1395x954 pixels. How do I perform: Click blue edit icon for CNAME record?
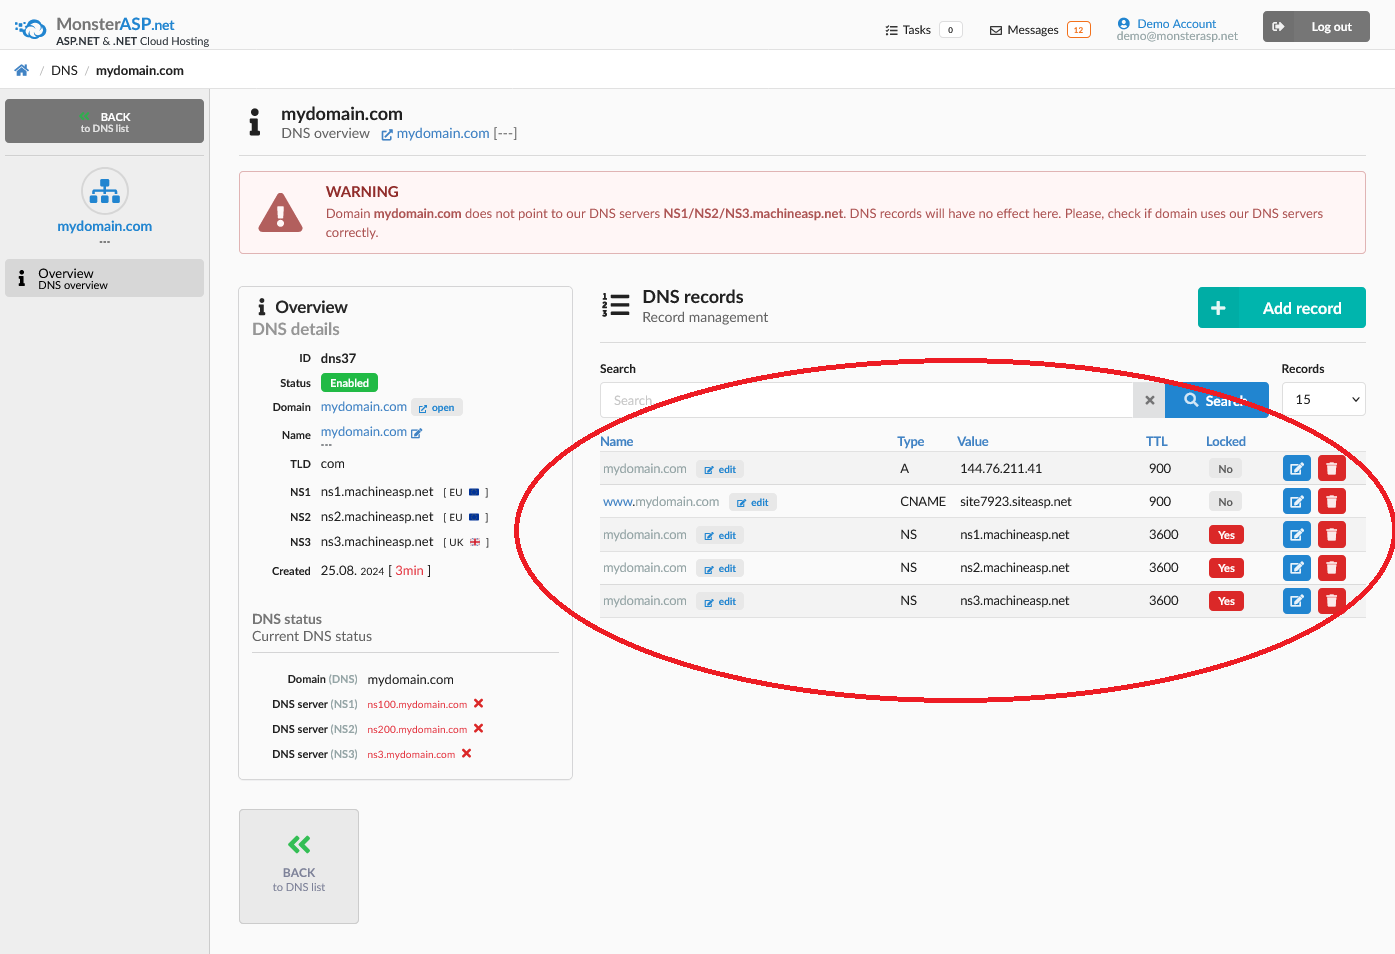click(x=1296, y=501)
